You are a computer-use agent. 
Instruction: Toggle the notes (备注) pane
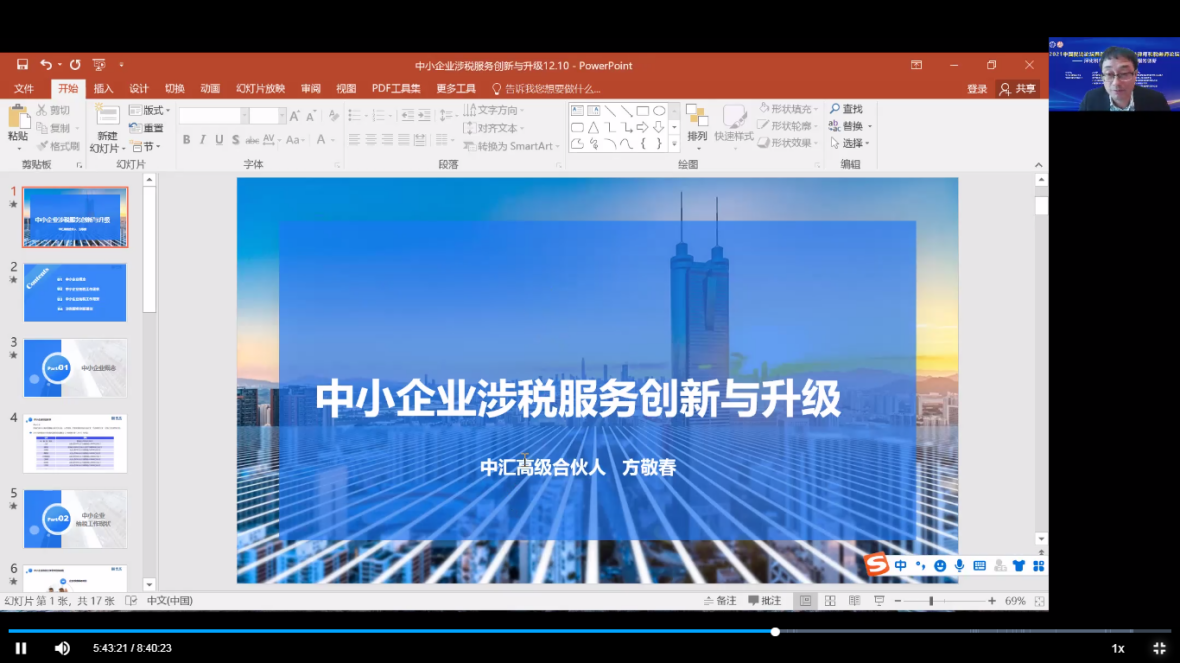tap(718, 601)
